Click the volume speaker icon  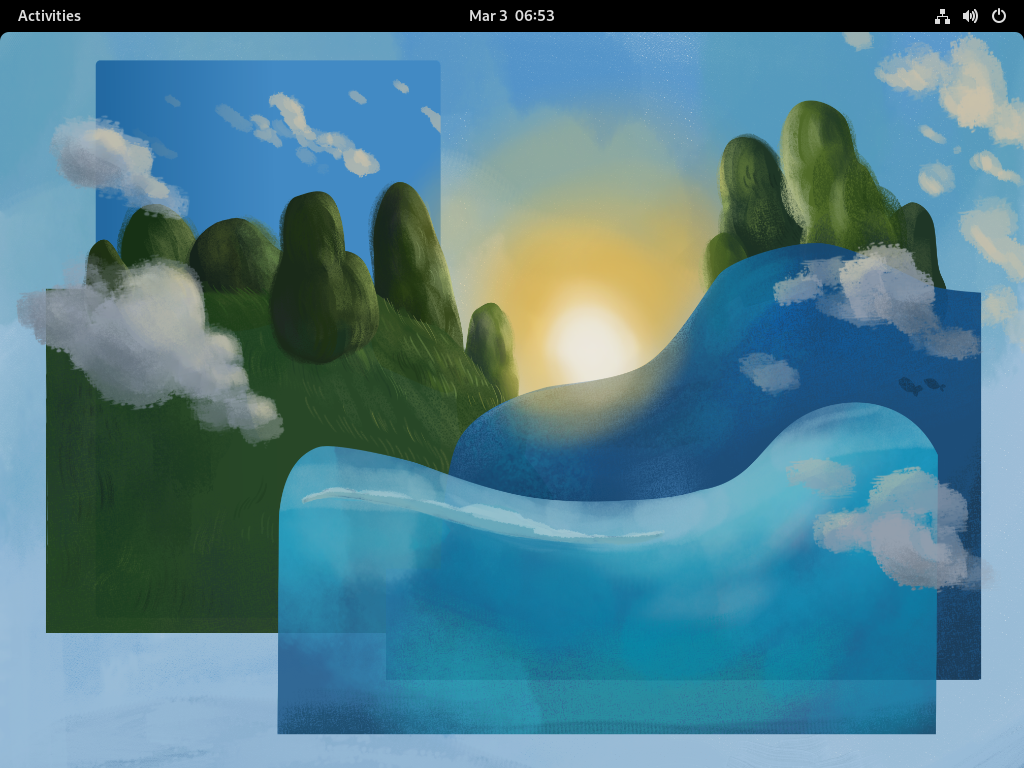tap(970, 16)
